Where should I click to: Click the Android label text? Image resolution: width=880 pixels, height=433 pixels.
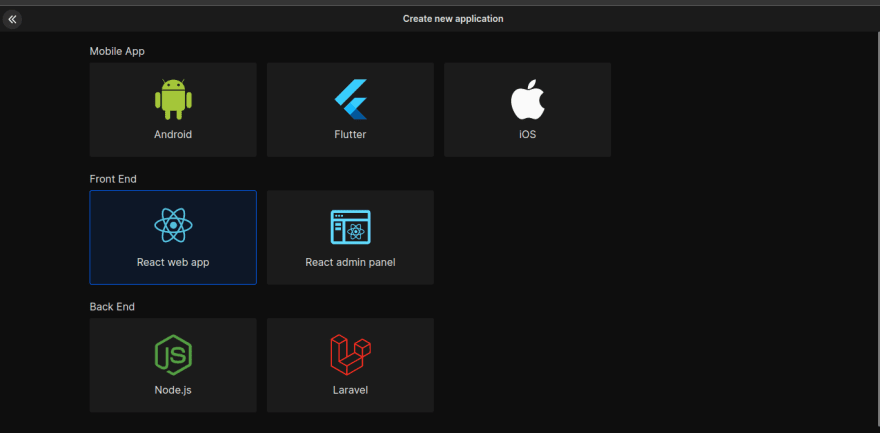(173, 135)
